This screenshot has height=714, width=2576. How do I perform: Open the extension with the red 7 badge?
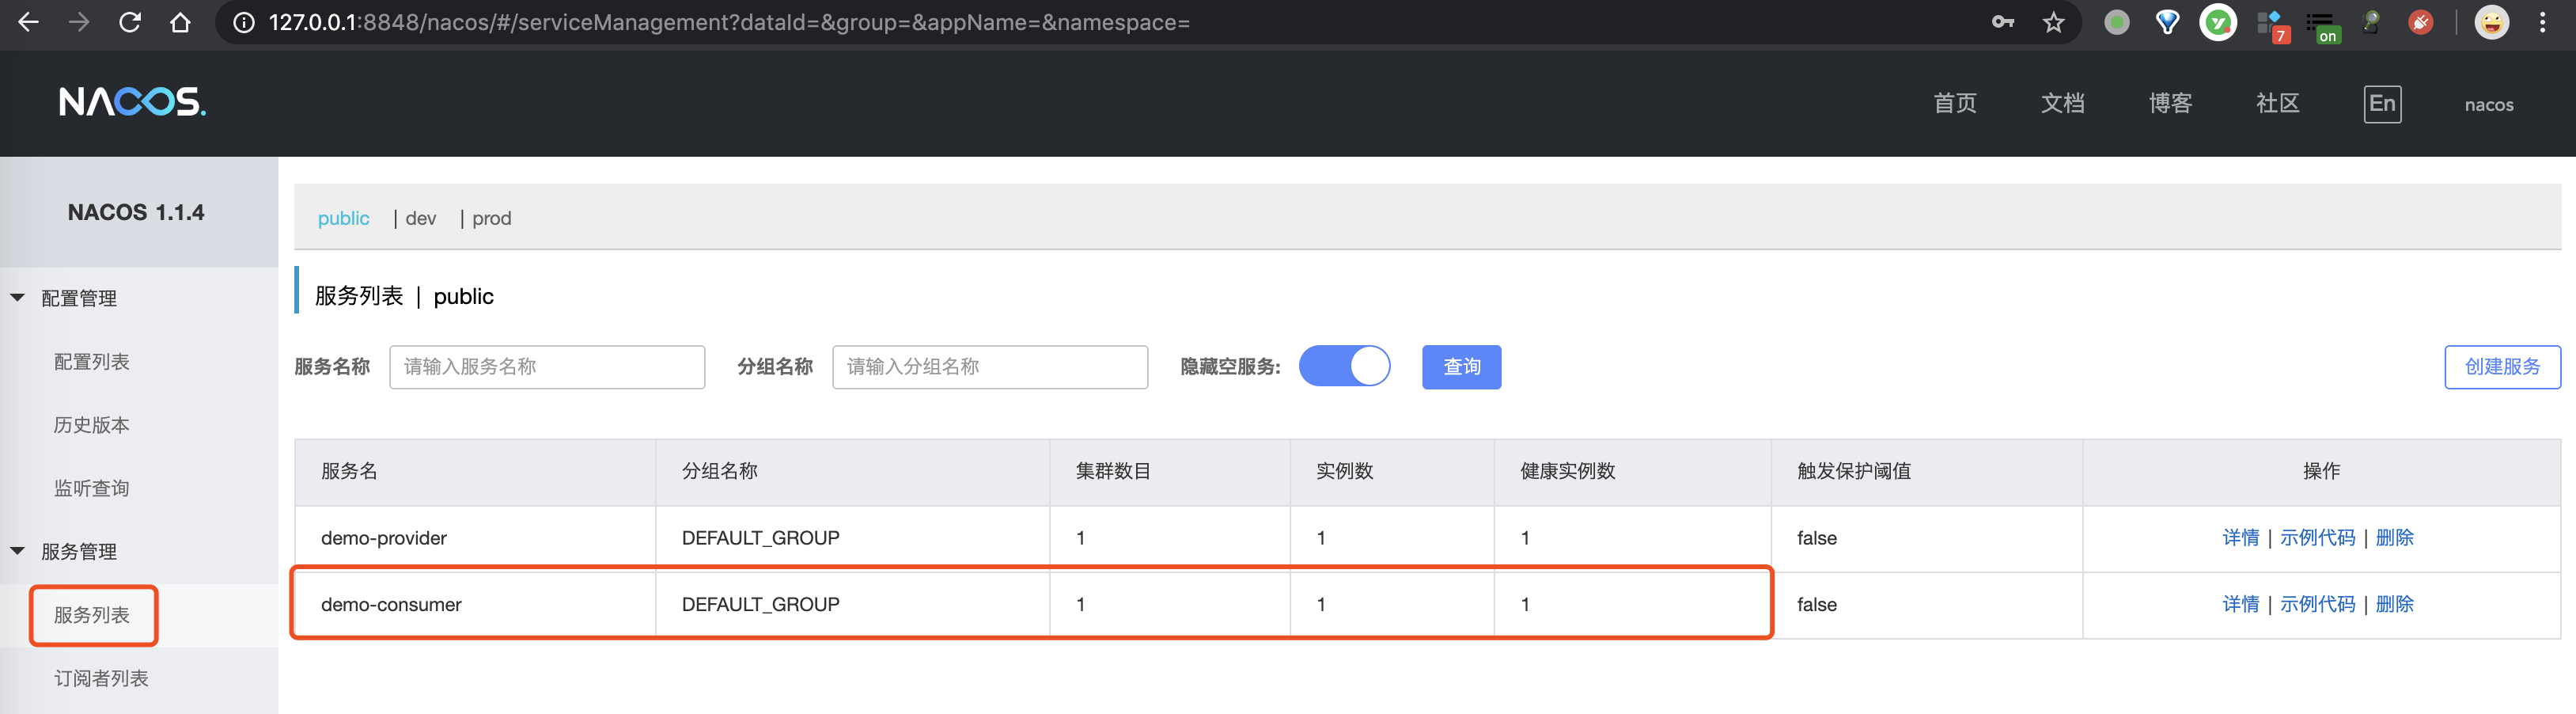click(x=2272, y=25)
